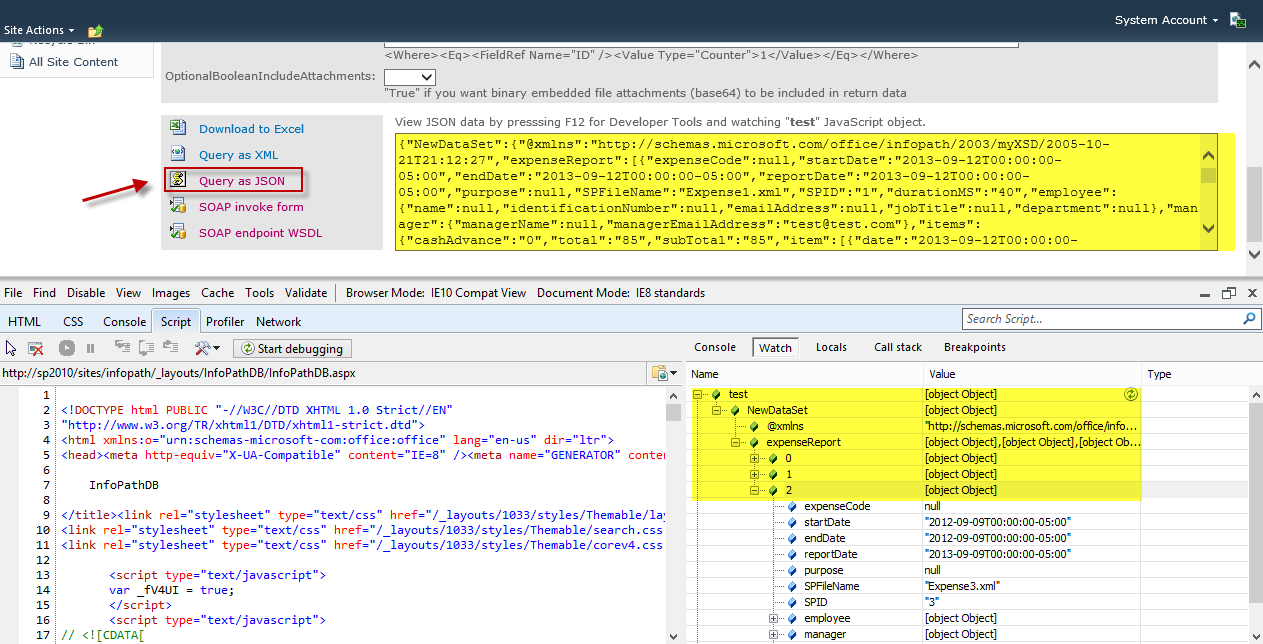
Task: Collapse the NewDataSet node
Action: [x=716, y=410]
